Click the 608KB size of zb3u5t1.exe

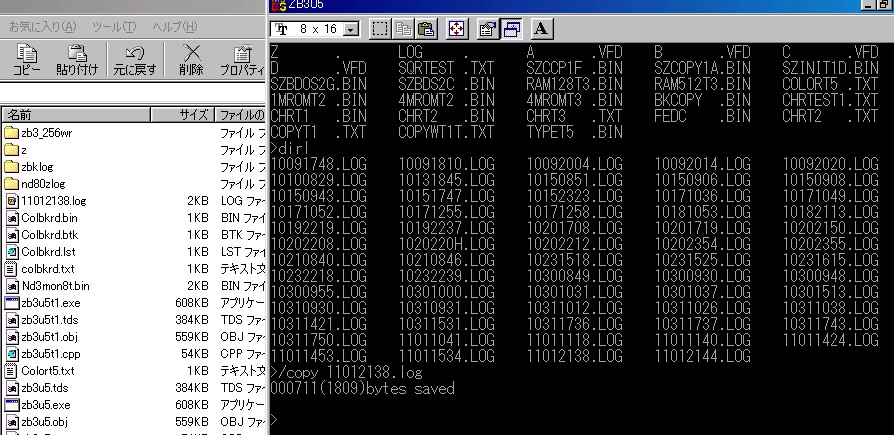pyautogui.click(x=192, y=303)
